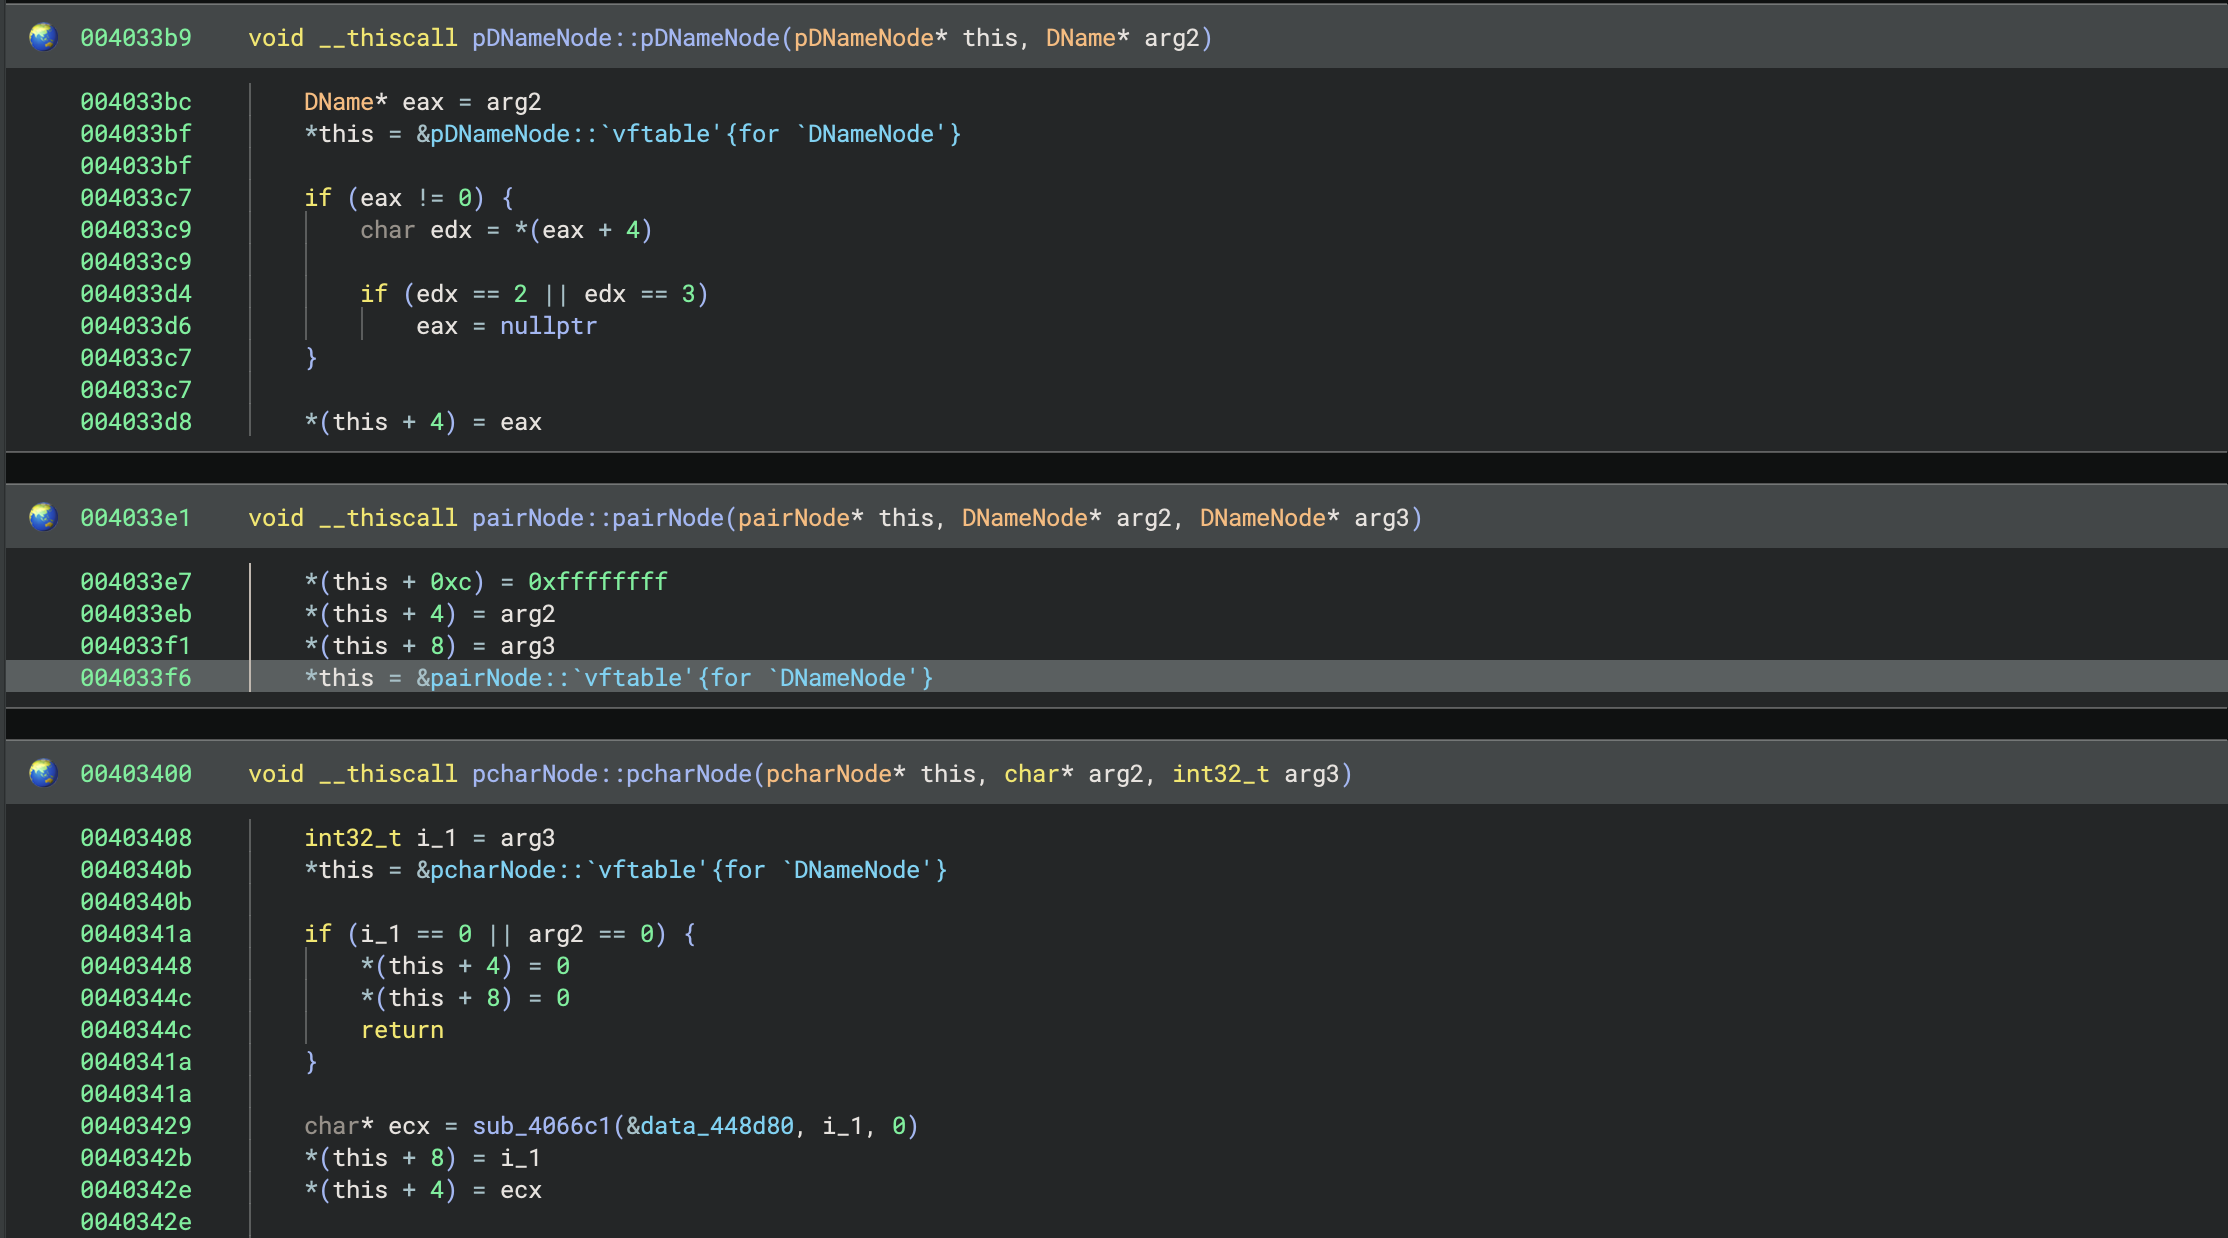Click globe icon beside pDNameNode function header
The width and height of the screenshot is (2228, 1238).
tap(43, 37)
